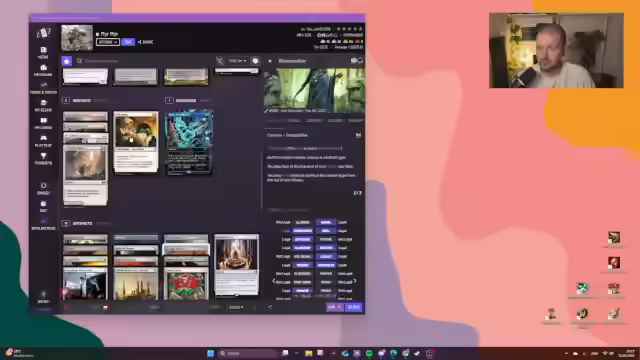
Task: Open Spotify from the Windows taskbar
Action: tap(369, 353)
